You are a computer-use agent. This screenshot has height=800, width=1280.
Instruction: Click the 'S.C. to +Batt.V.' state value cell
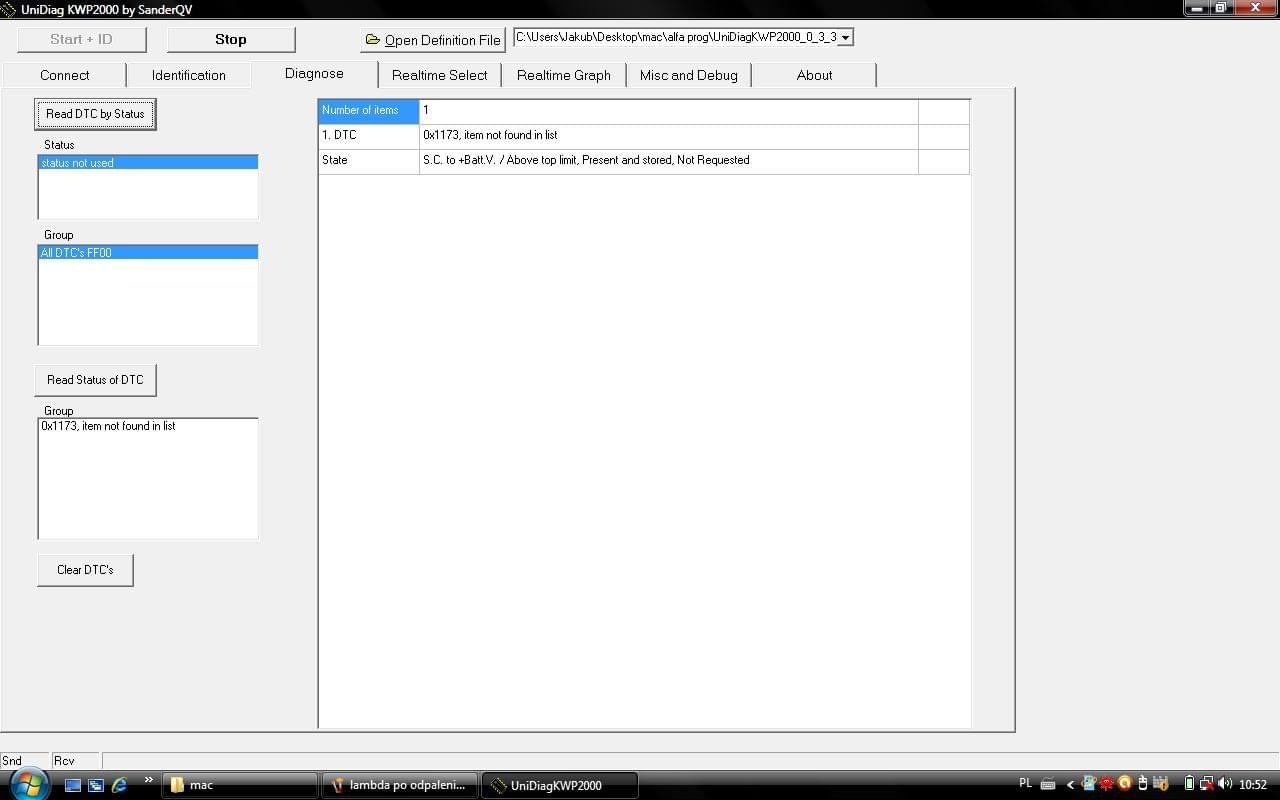click(x=668, y=161)
